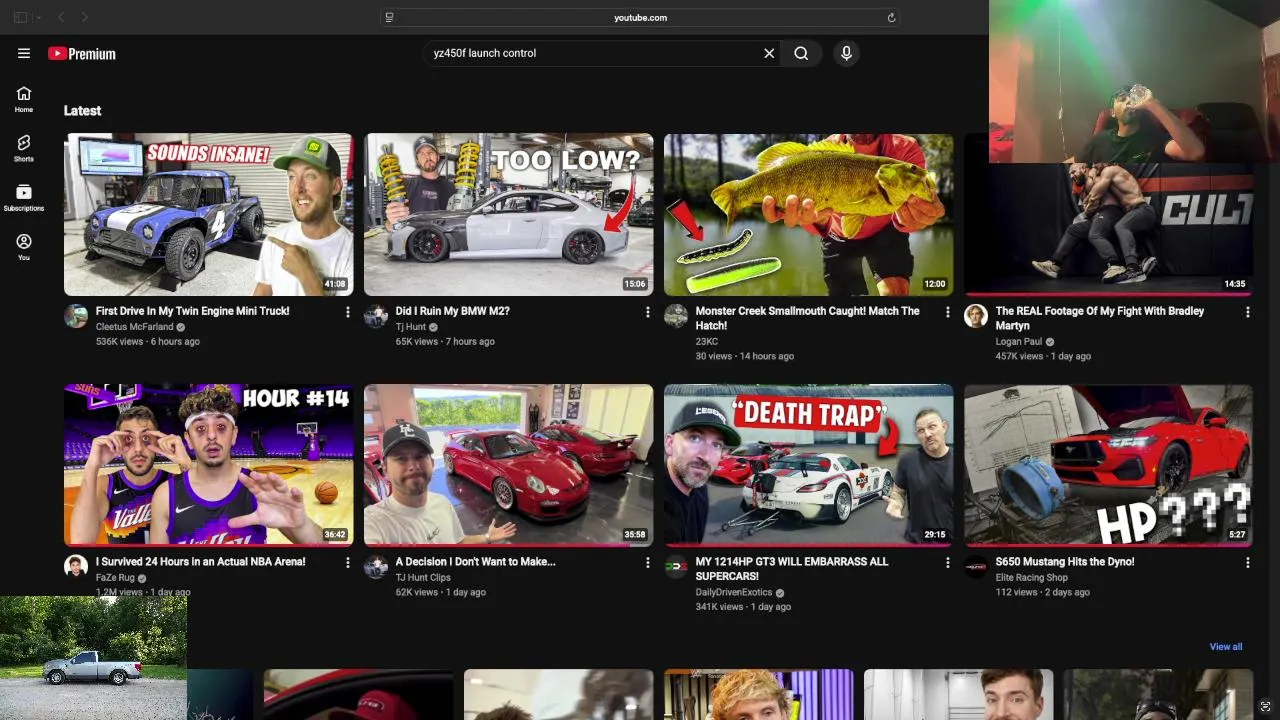This screenshot has width=1280, height=720.
Task: Click the Latest section heading
Action: click(x=82, y=111)
